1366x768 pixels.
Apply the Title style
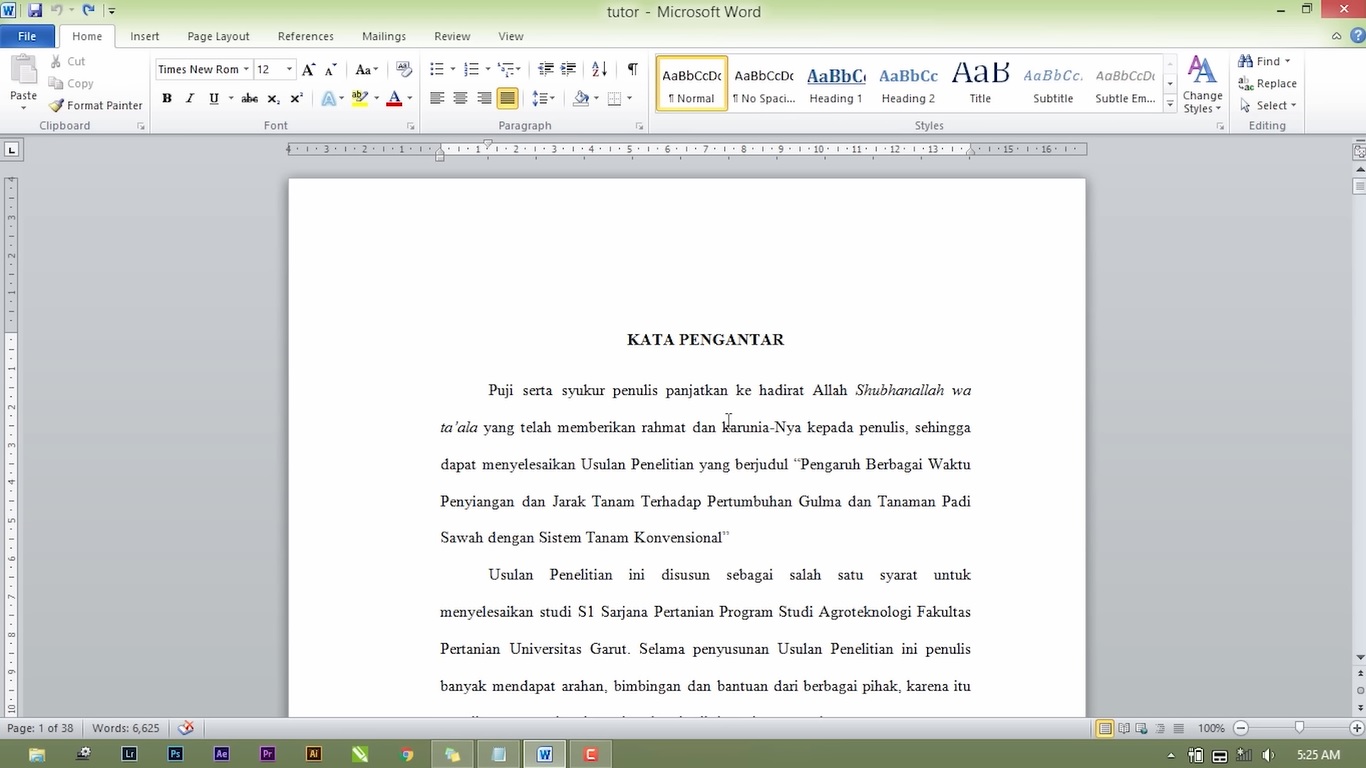click(980, 83)
